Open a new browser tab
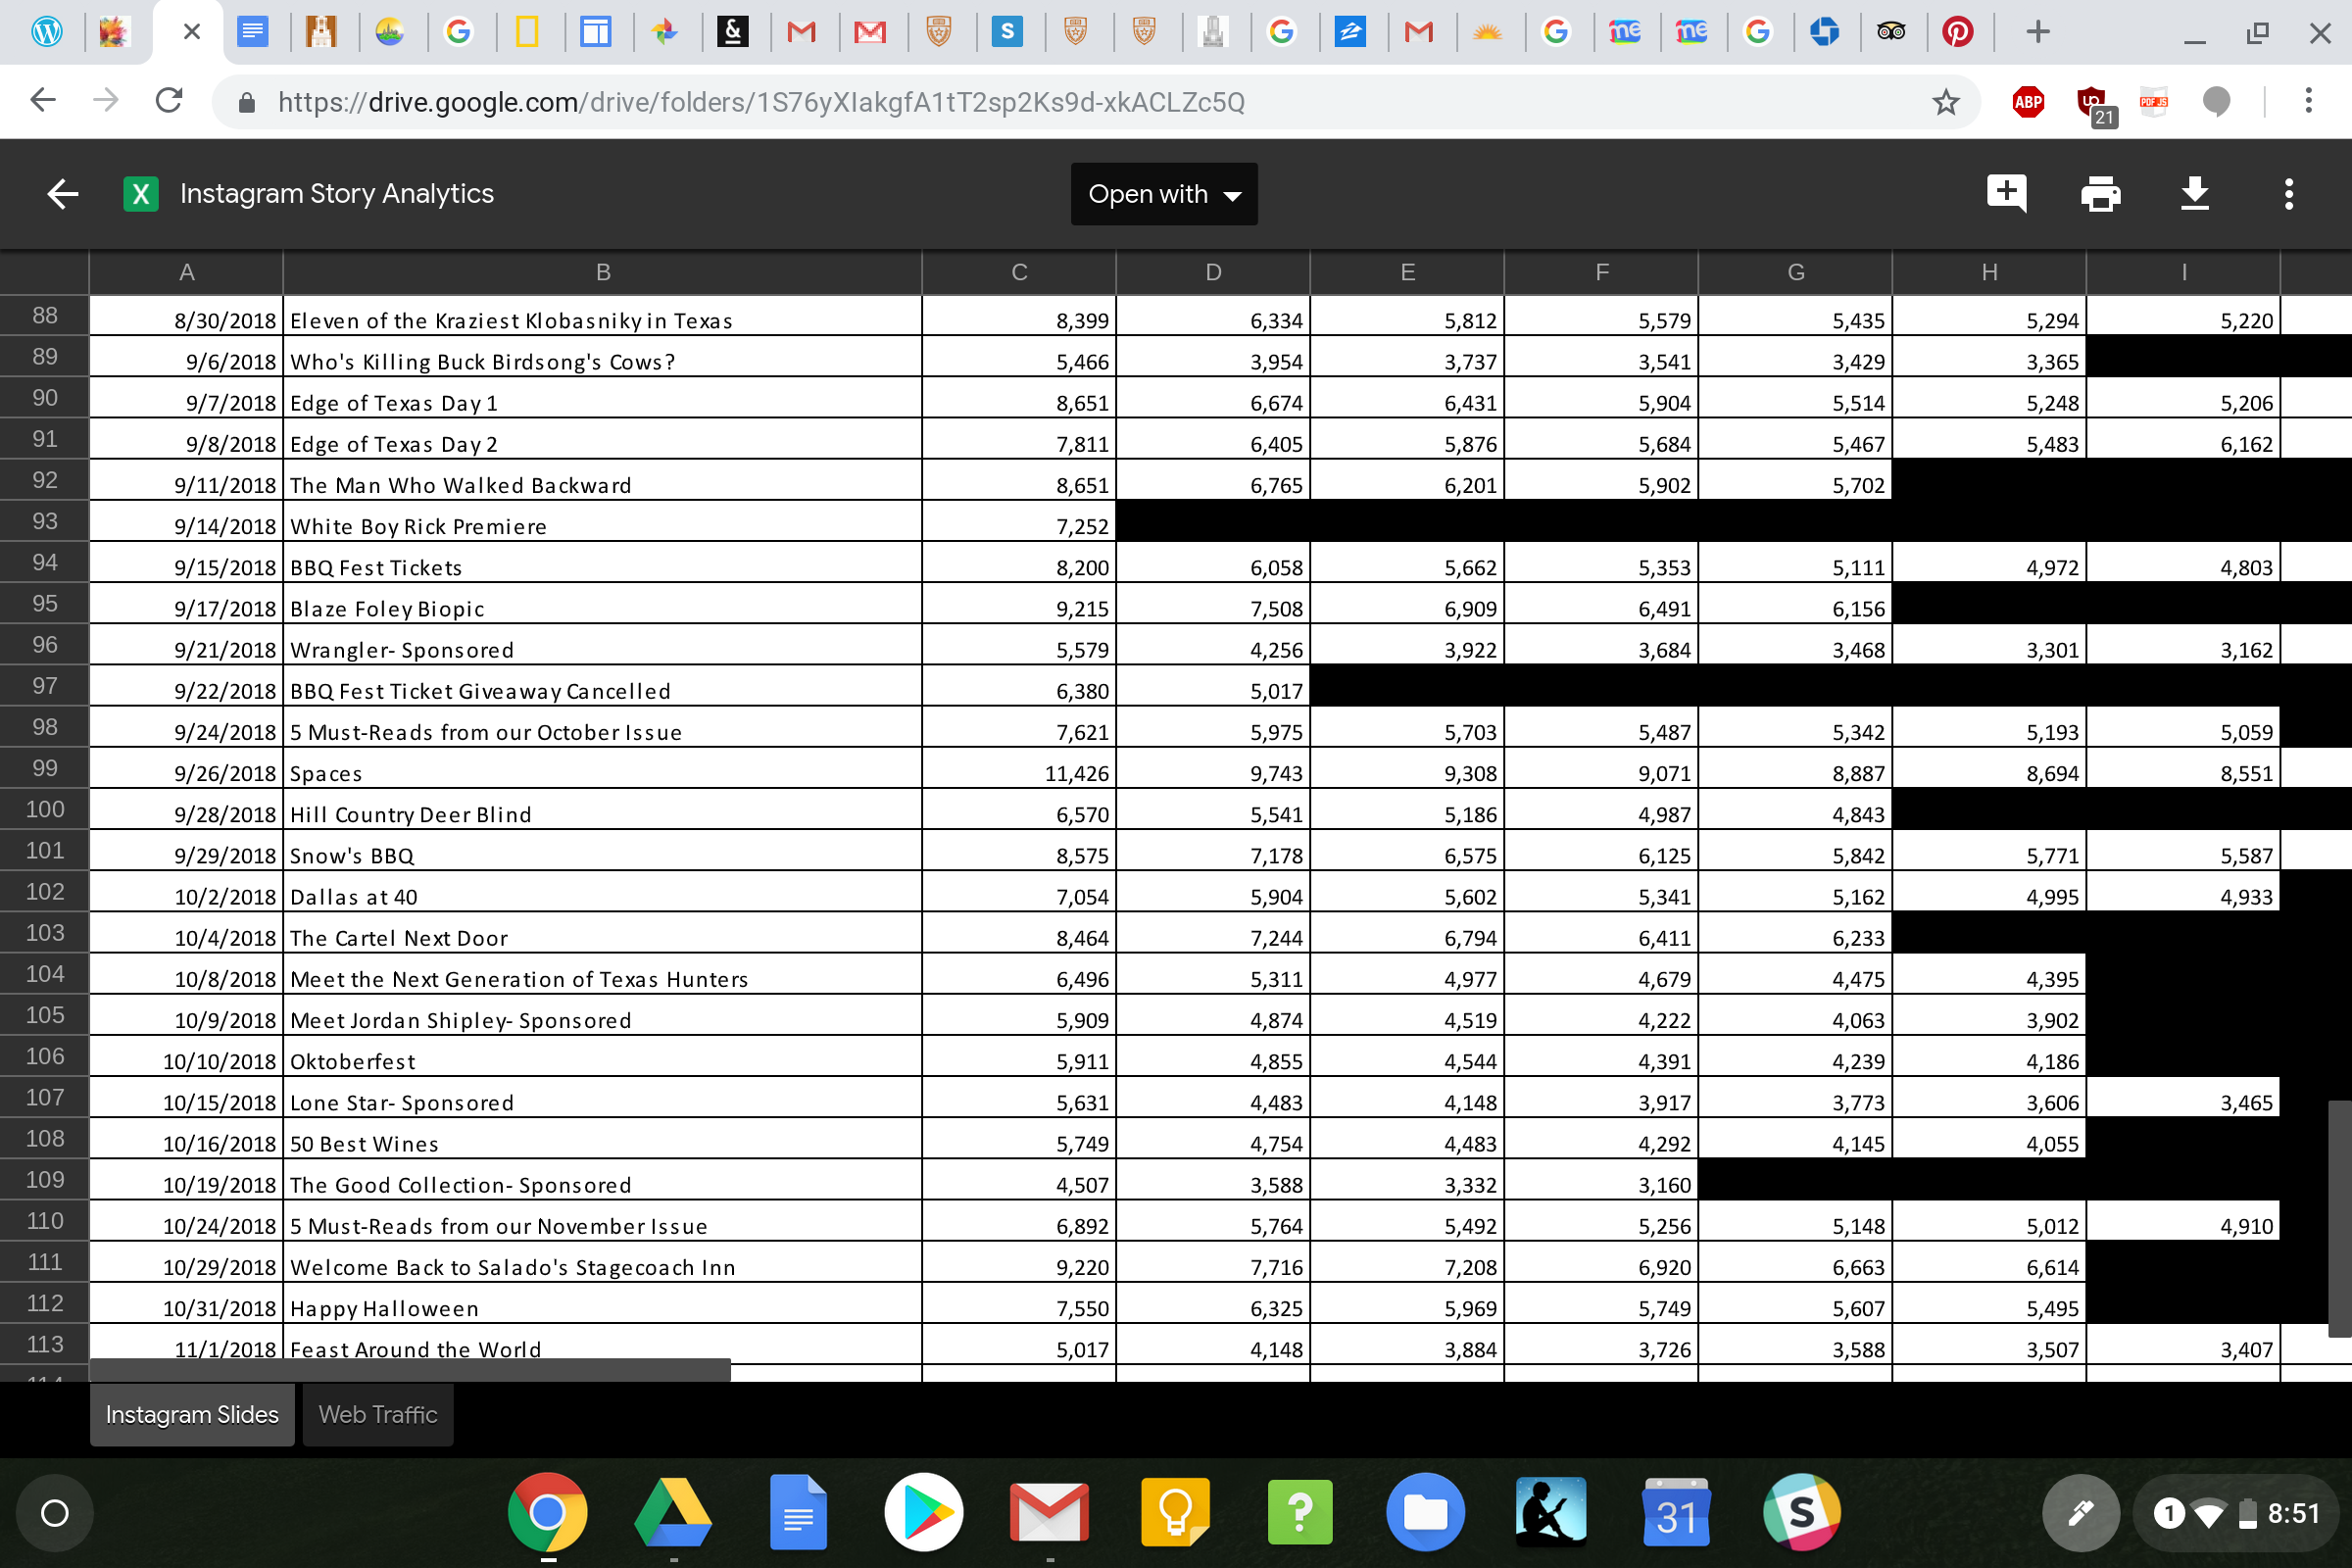The height and width of the screenshot is (1568, 2352). (x=2038, y=33)
